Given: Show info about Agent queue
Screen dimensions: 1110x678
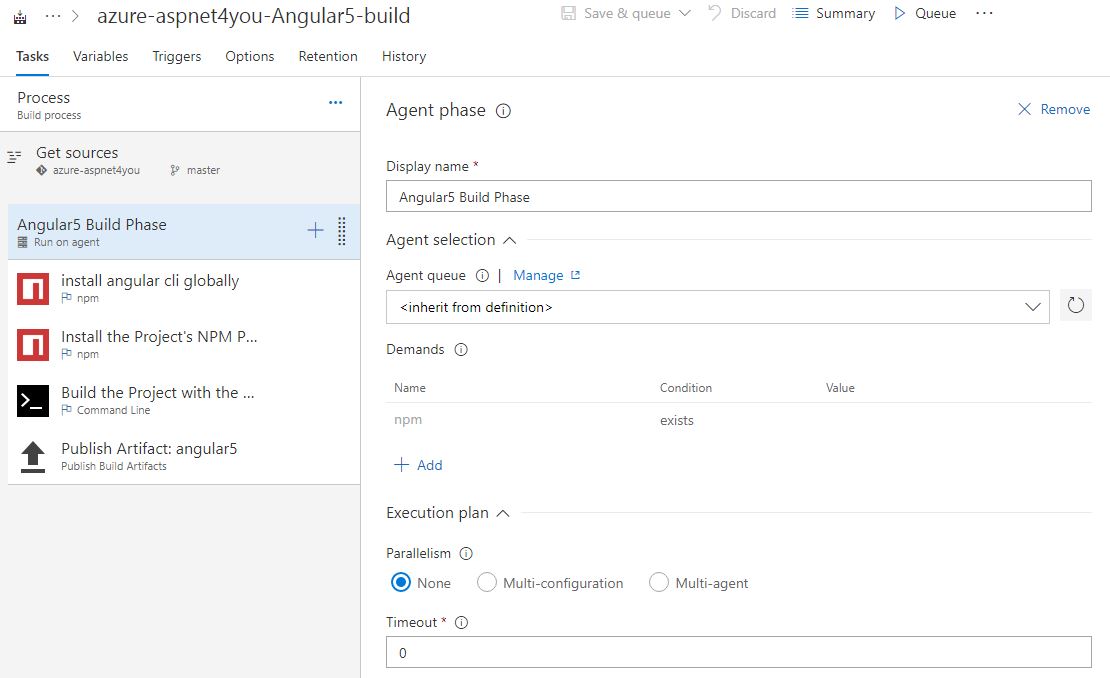Looking at the screenshot, I should pyautogui.click(x=482, y=276).
